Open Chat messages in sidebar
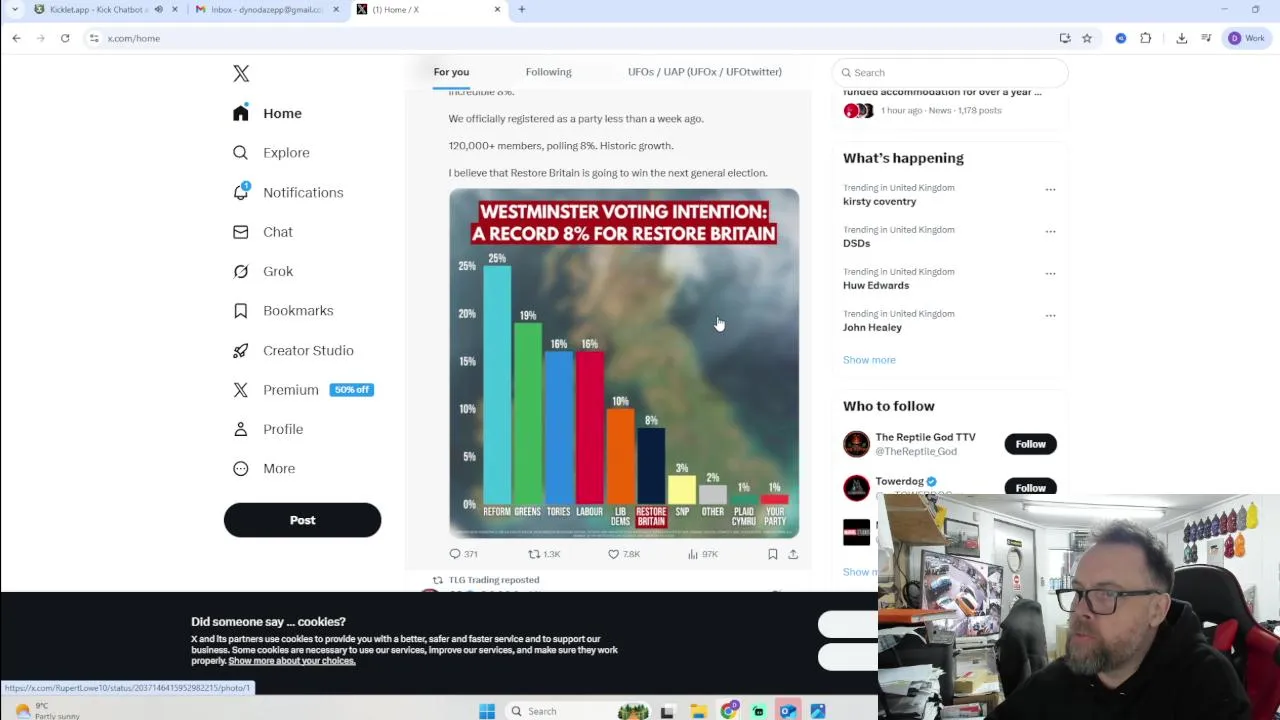 pos(263,232)
